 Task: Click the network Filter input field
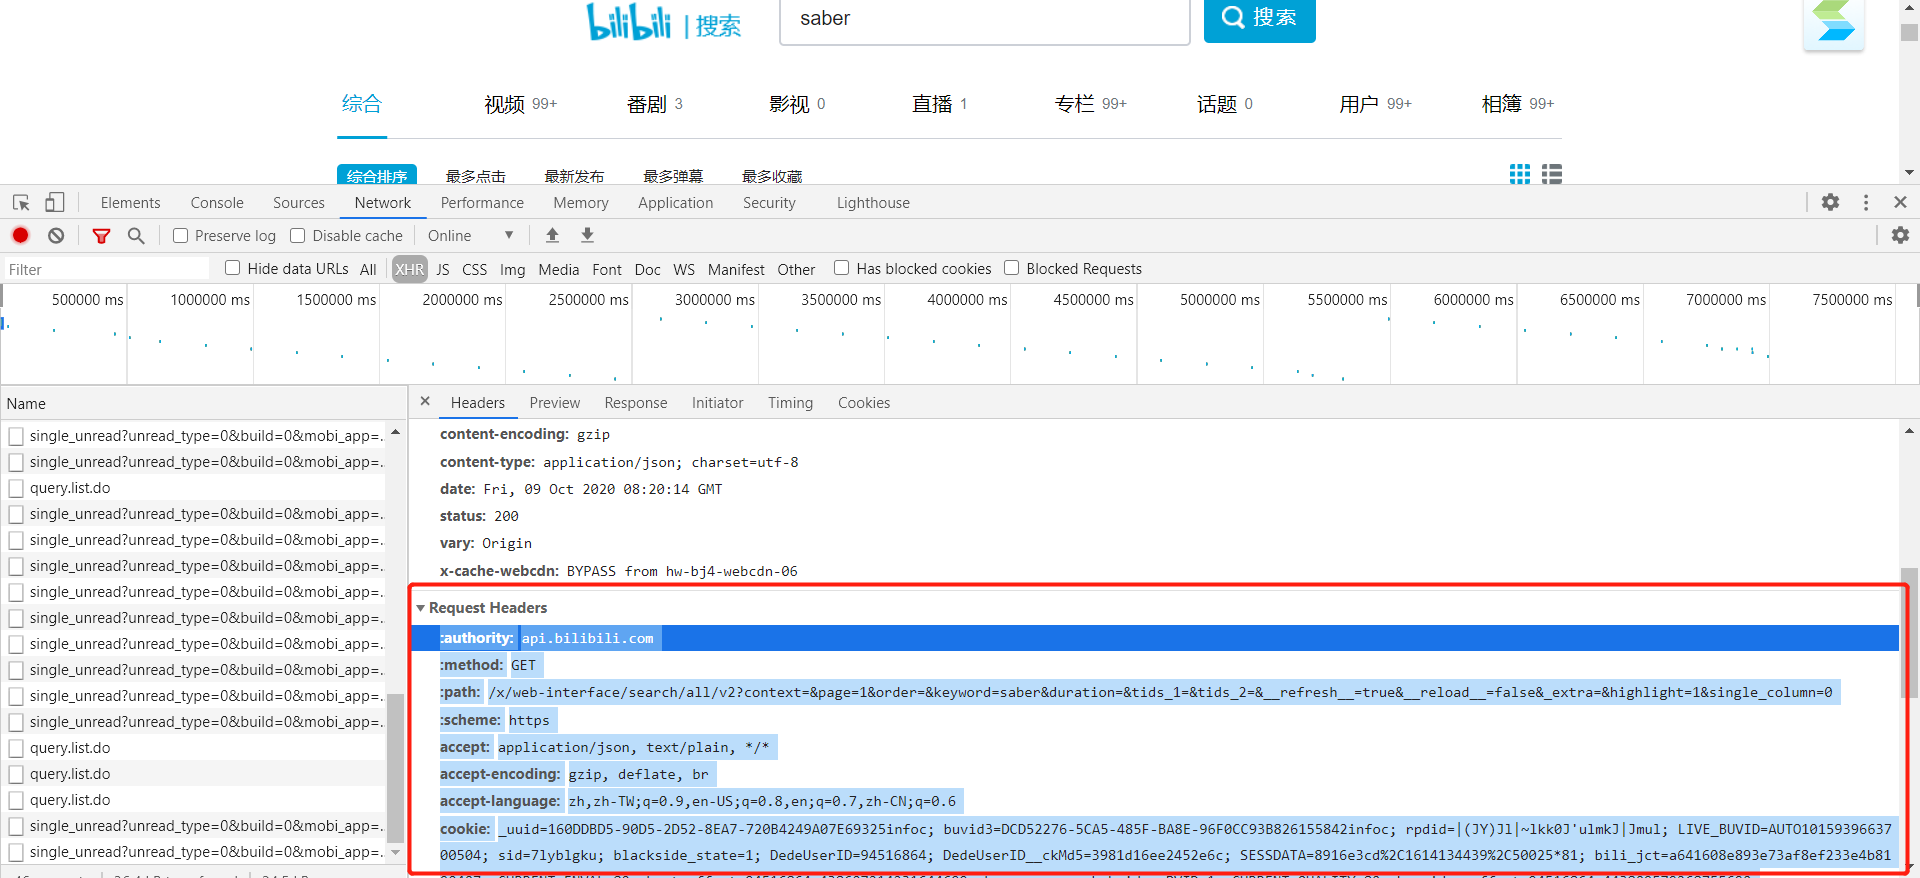click(x=106, y=269)
